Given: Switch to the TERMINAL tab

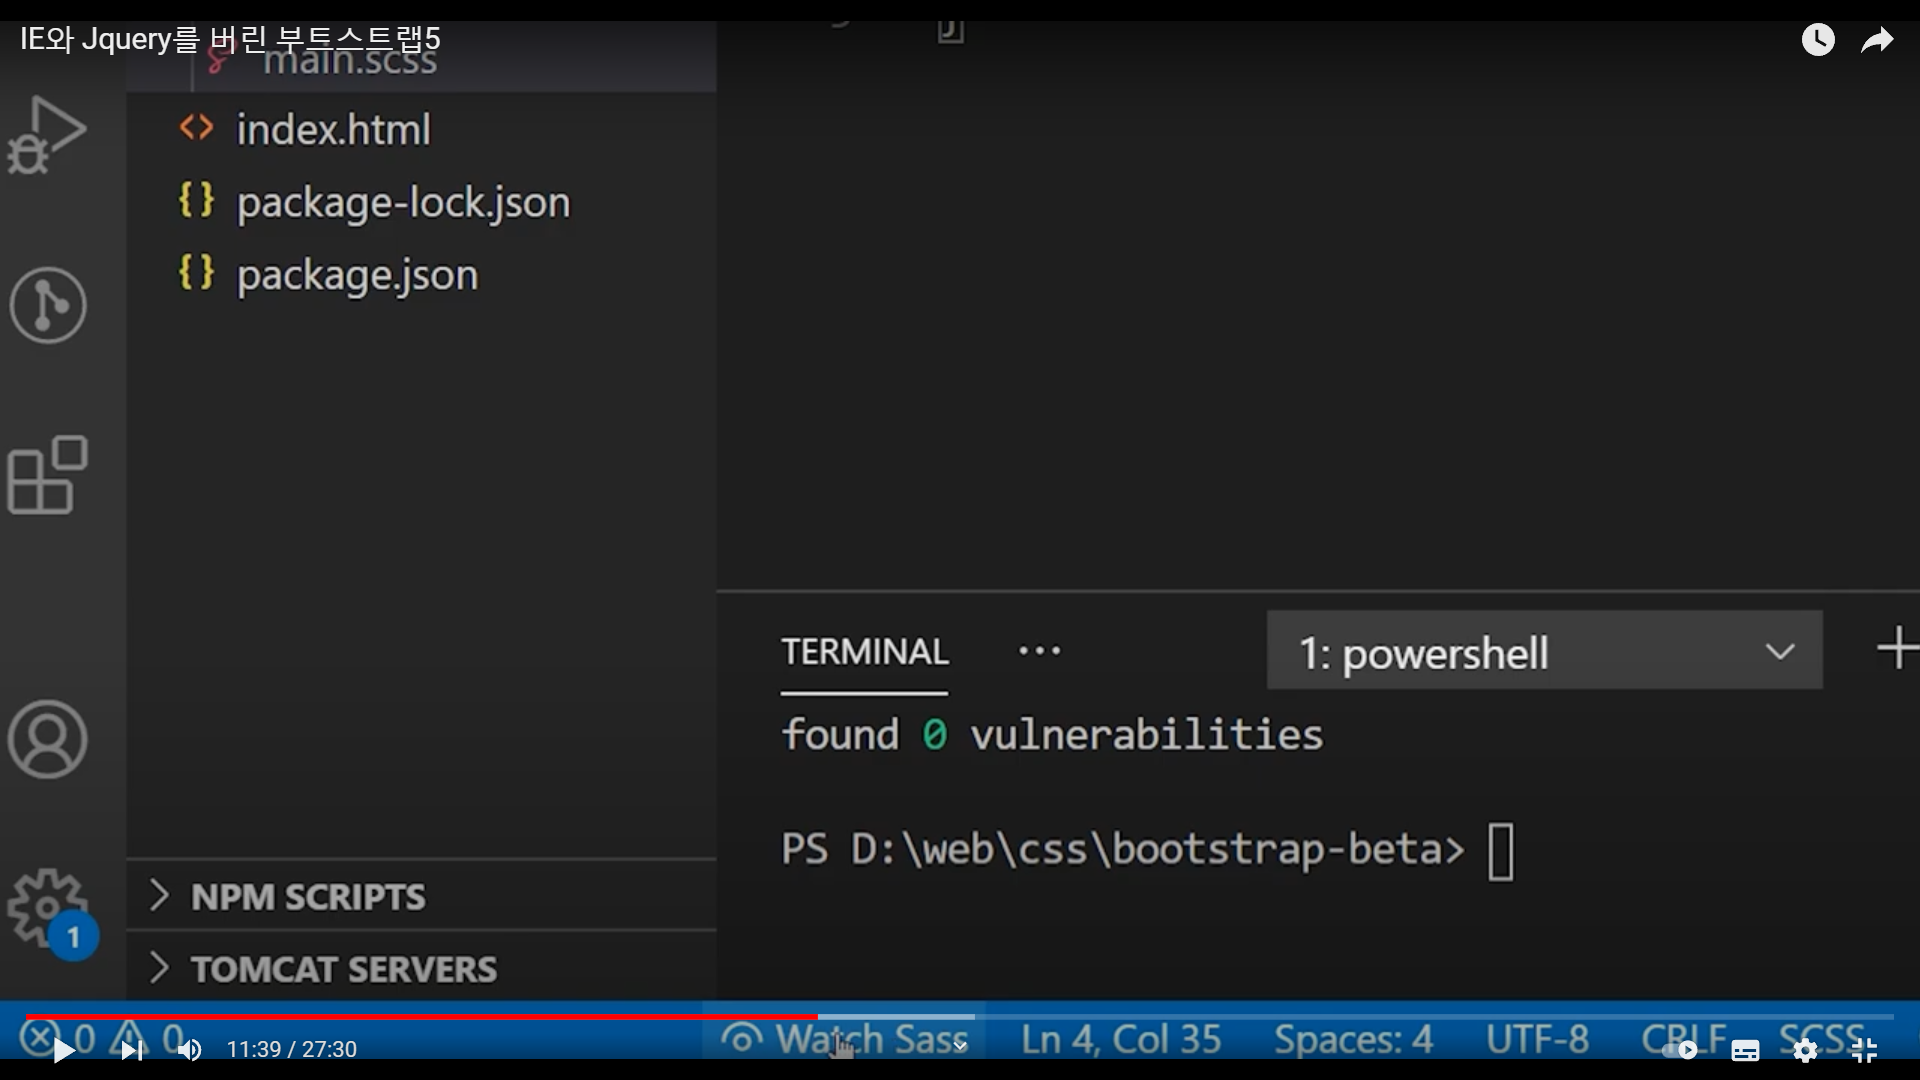Looking at the screenshot, I should (865, 652).
